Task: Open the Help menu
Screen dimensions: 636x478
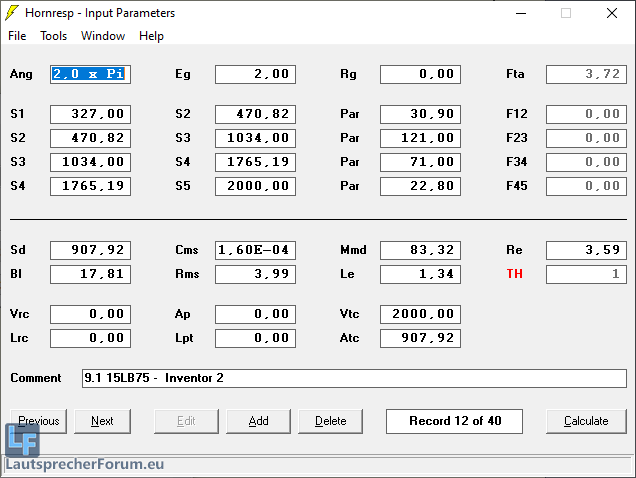Action: [151, 36]
